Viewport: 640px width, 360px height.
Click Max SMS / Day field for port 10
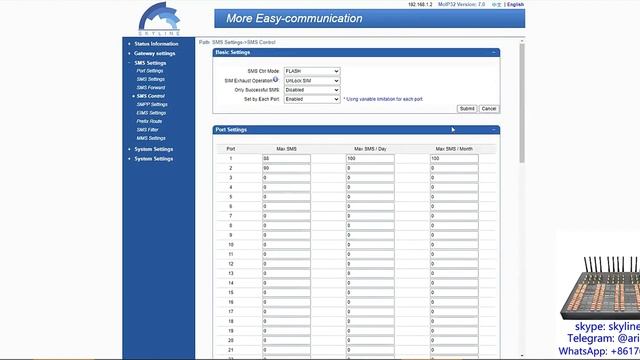(370, 245)
